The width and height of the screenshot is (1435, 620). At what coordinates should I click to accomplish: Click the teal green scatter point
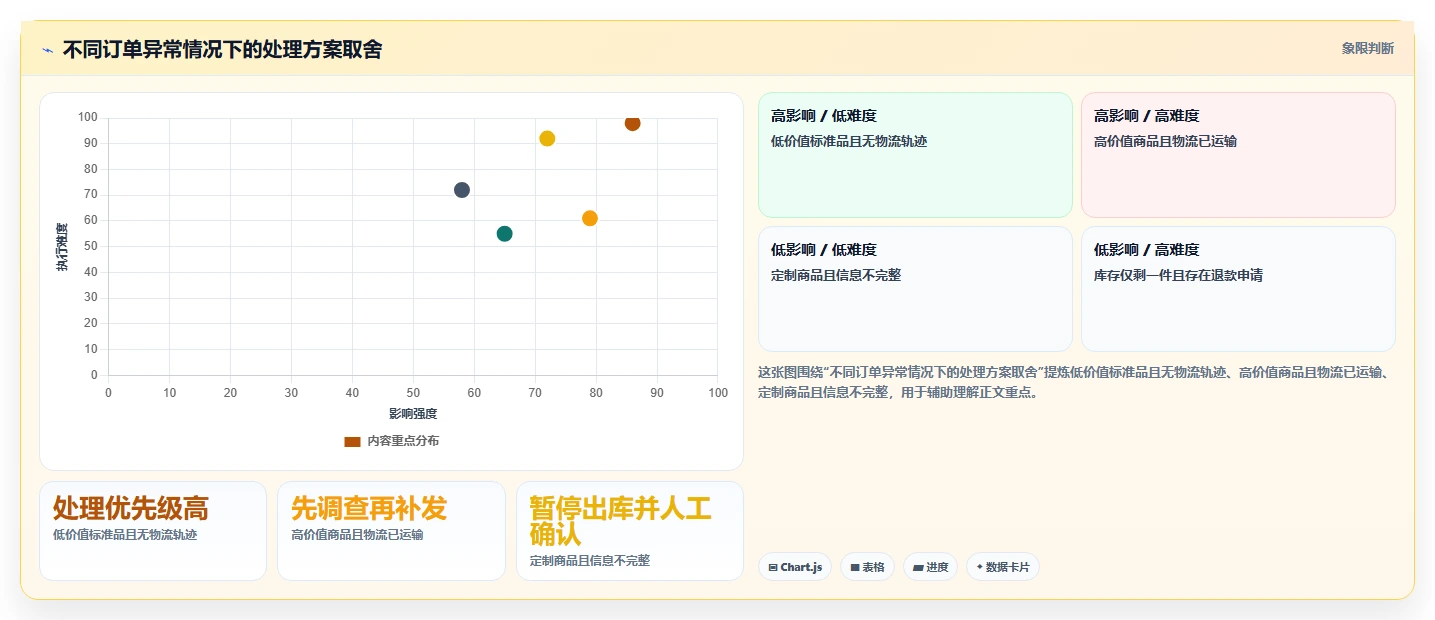(x=504, y=234)
